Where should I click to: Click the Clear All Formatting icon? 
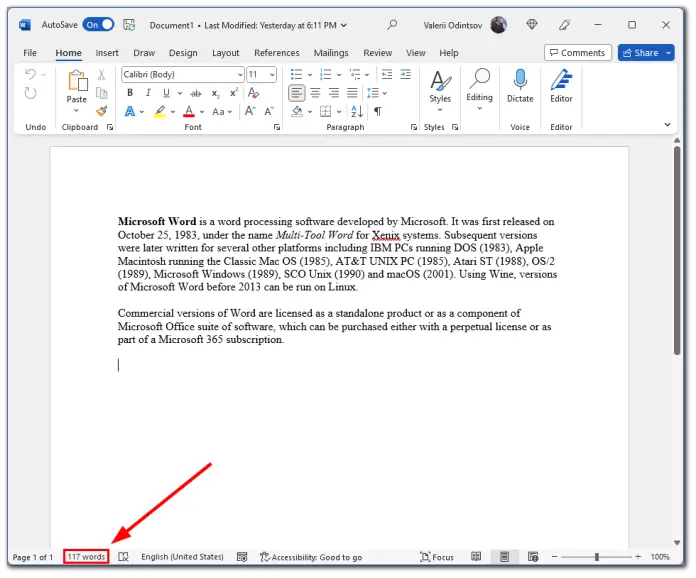[x=253, y=93]
